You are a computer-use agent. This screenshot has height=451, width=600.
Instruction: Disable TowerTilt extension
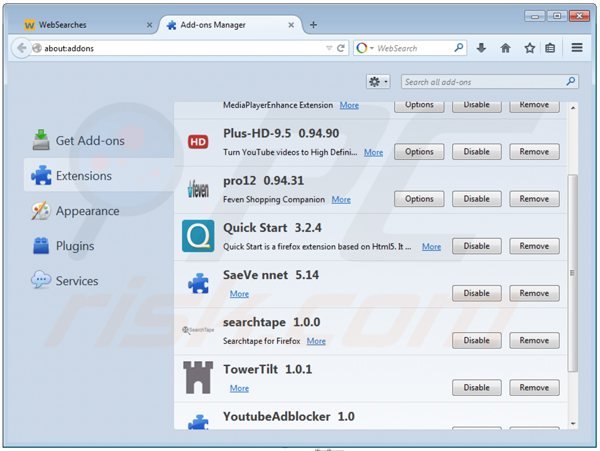coord(476,388)
